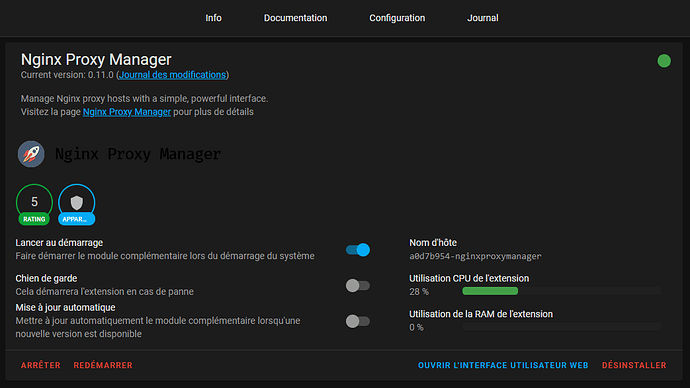
Task: Open OUVRIR L'INTERFACE UTILISATEUR WEB
Action: point(503,365)
